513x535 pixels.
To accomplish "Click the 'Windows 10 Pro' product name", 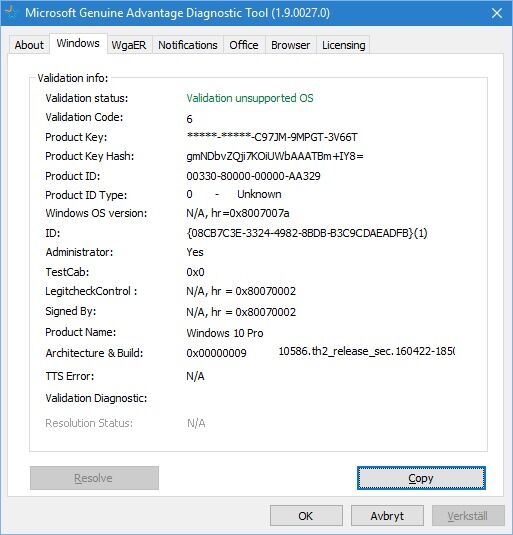I will point(225,333).
